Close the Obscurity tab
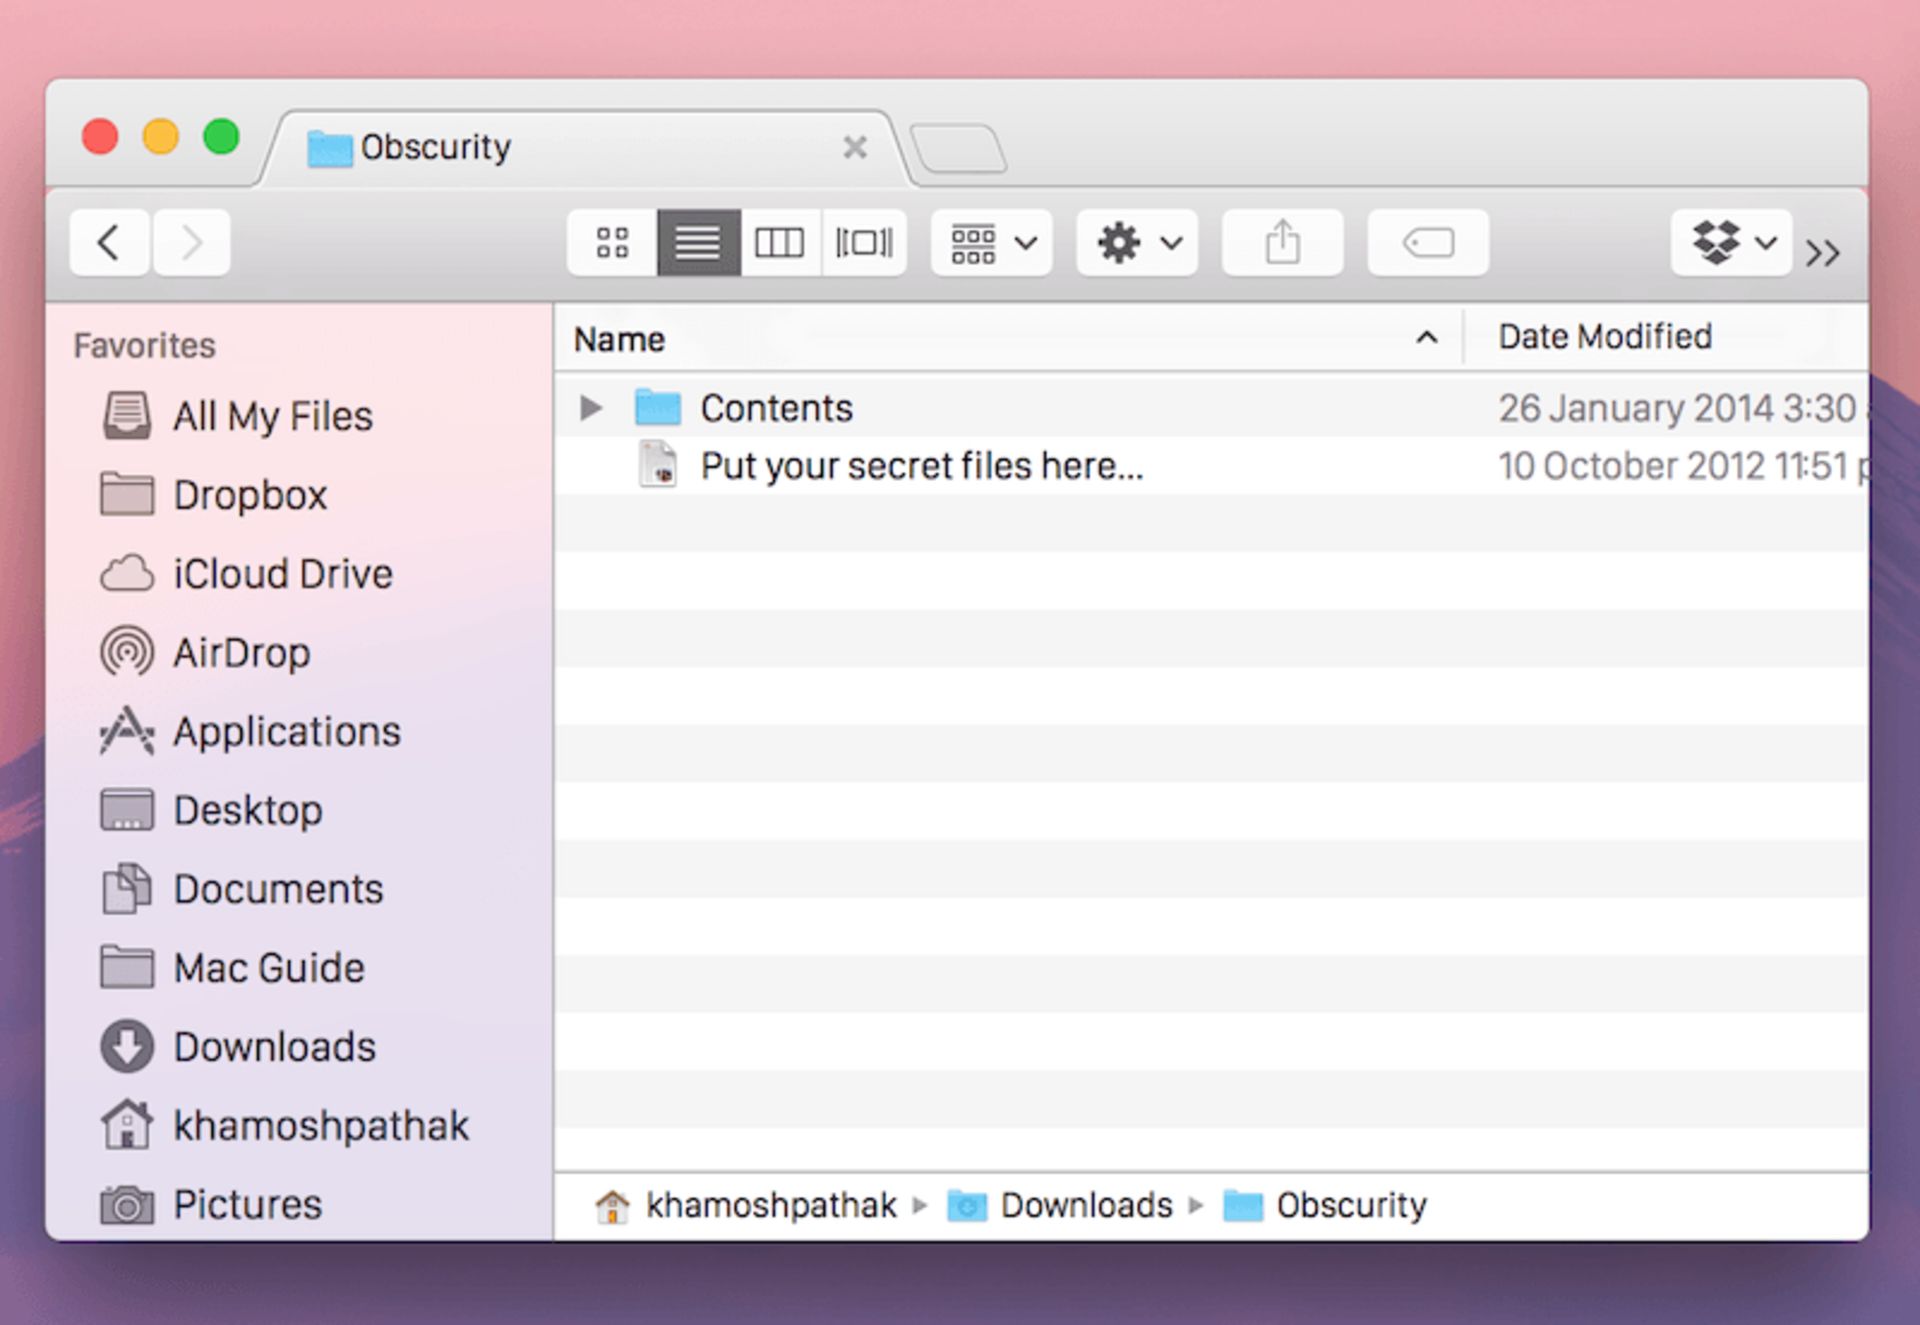This screenshot has width=1920, height=1325. click(x=855, y=148)
